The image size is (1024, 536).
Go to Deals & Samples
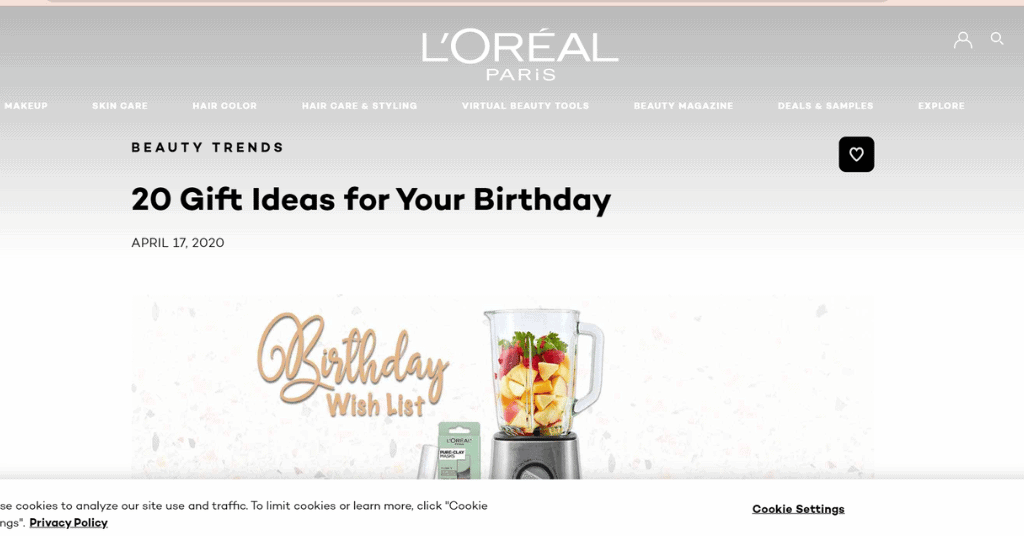[x=825, y=106]
